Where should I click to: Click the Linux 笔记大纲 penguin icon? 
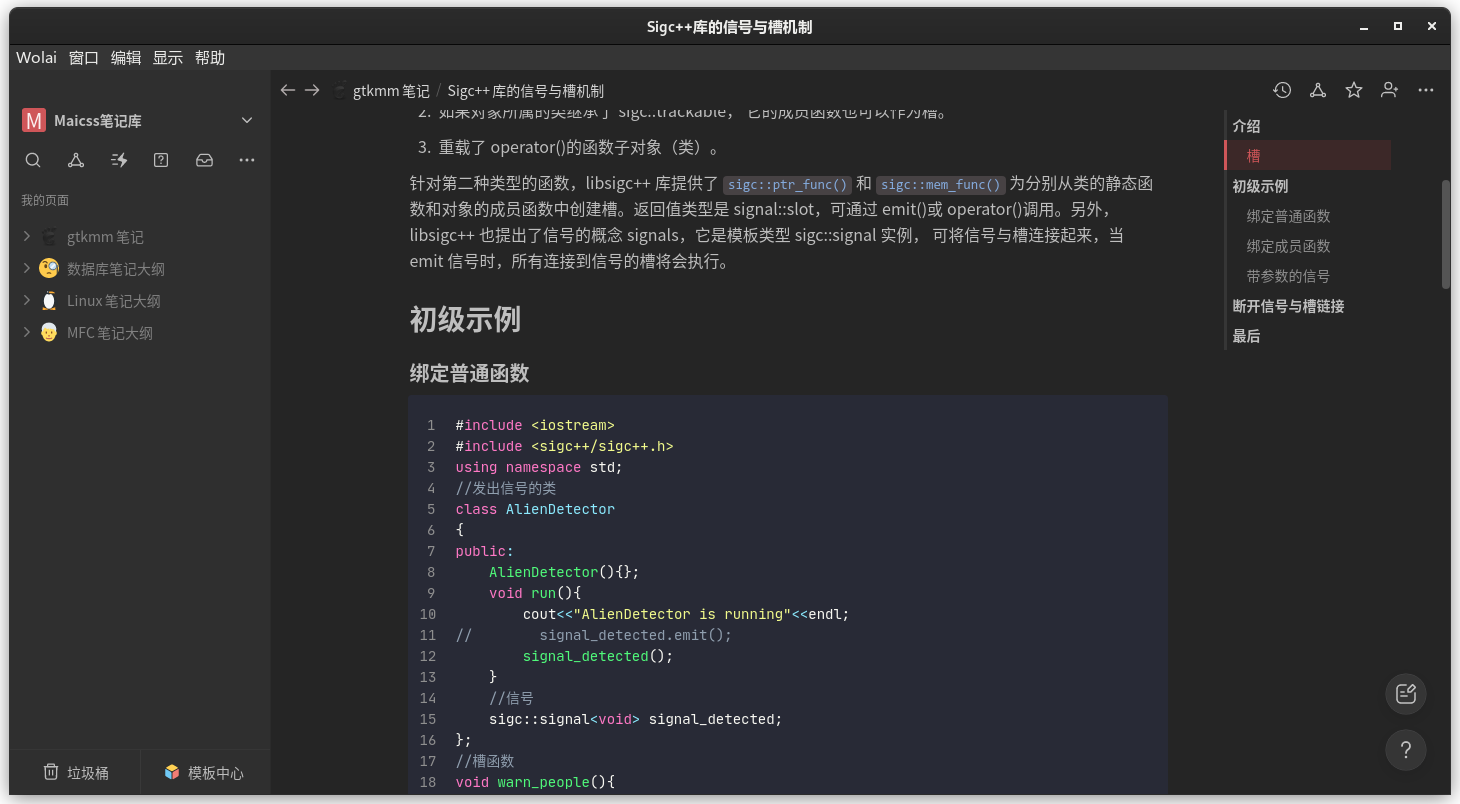pos(49,301)
